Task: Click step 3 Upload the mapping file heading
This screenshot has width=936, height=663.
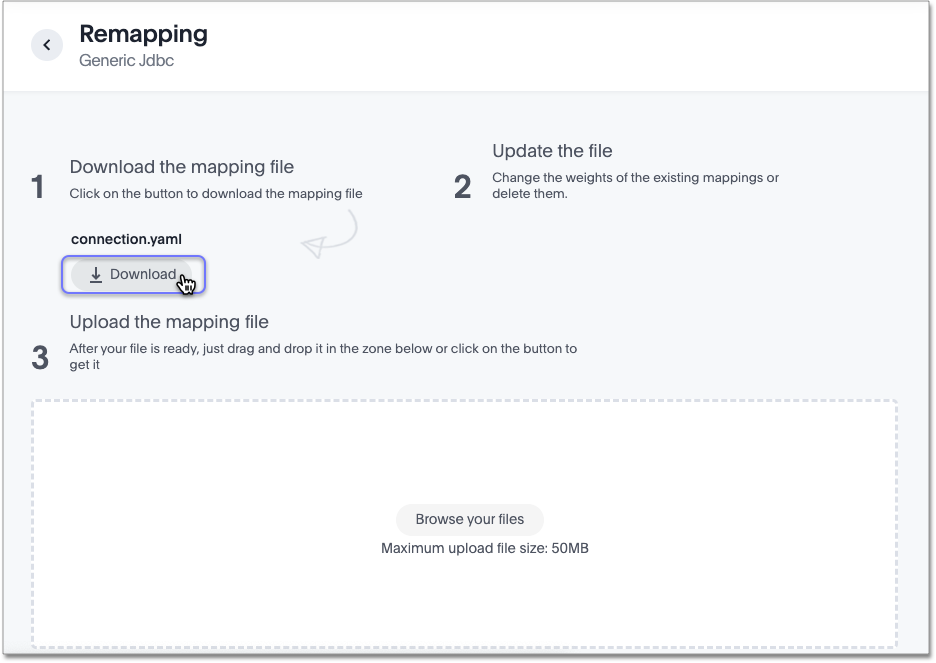Action: [168, 322]
